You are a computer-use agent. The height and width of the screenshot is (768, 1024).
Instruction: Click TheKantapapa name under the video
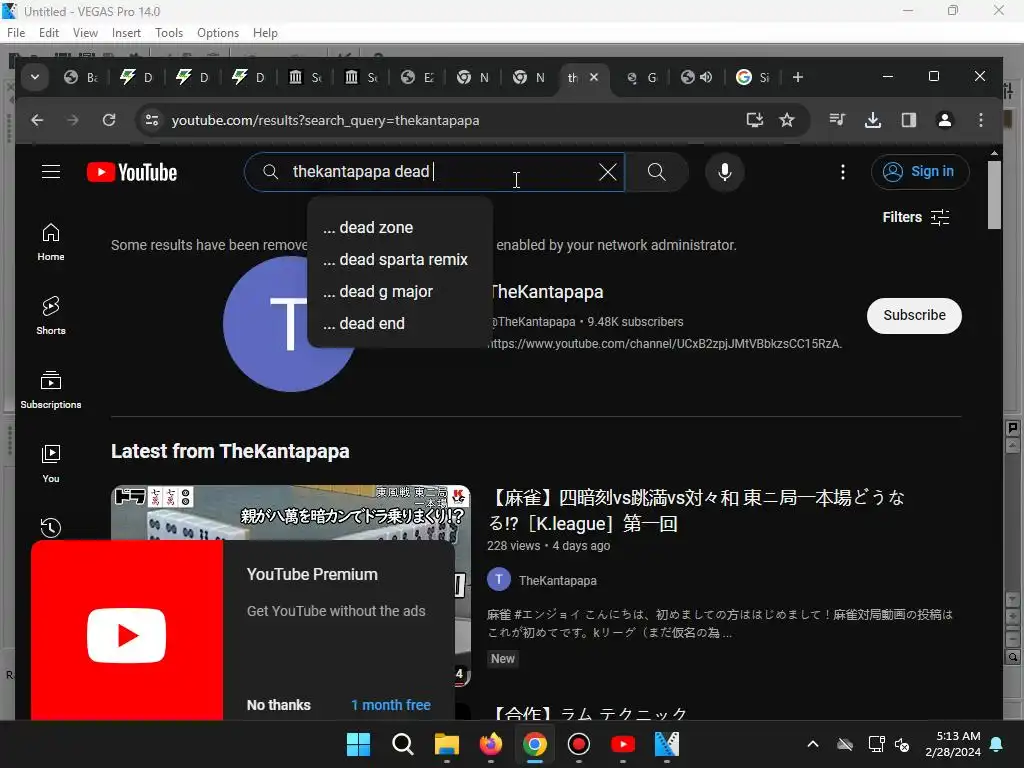558,581
